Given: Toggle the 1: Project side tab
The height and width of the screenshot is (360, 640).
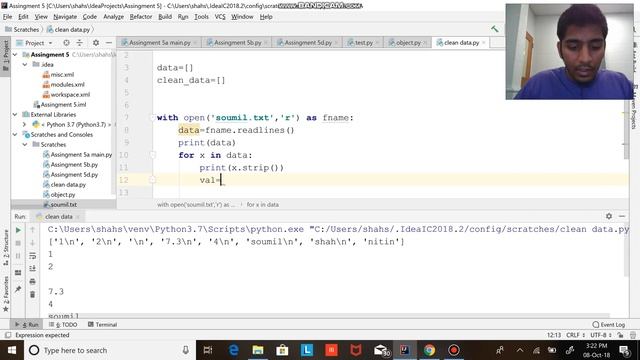Looking at the screenshot, I should 5,55.
